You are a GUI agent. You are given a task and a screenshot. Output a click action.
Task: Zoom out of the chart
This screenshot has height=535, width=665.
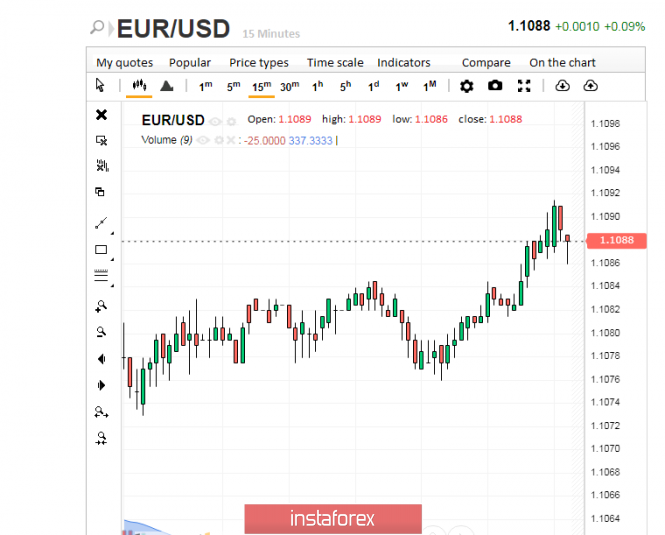click(x=101, y=332)
